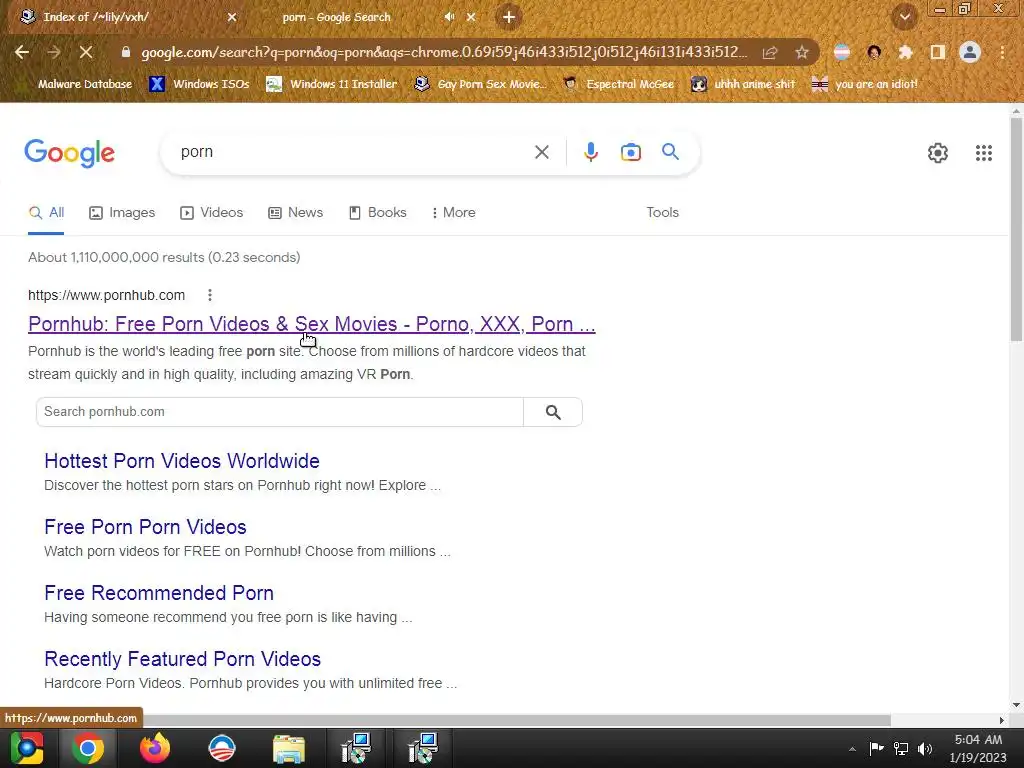The width and height of the screenshot is (1024, 768).
Task: Toggle the Chrome side panel icon
Action: click(x=938, y=52)
